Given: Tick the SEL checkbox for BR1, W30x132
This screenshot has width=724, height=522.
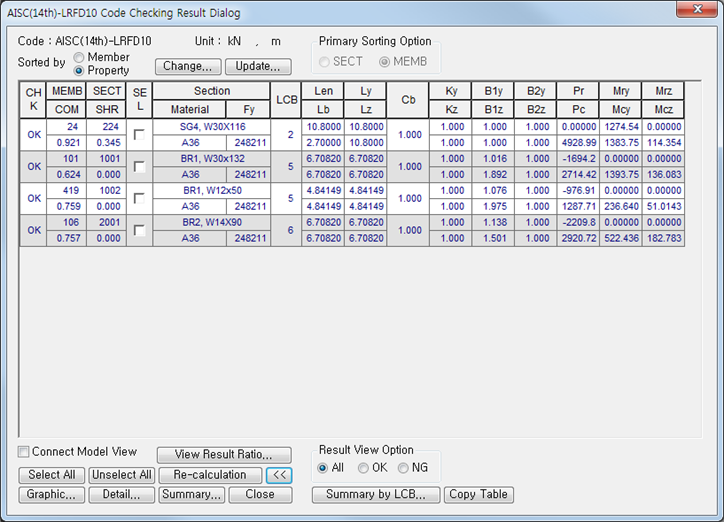Looking at the screenshot, I should tap(139, 167).
